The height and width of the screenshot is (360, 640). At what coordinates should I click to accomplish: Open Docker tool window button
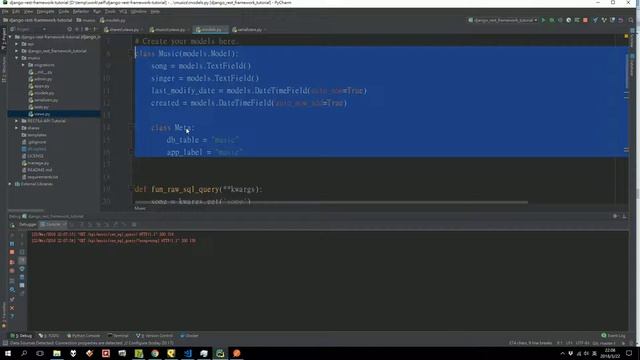[189, 336]
